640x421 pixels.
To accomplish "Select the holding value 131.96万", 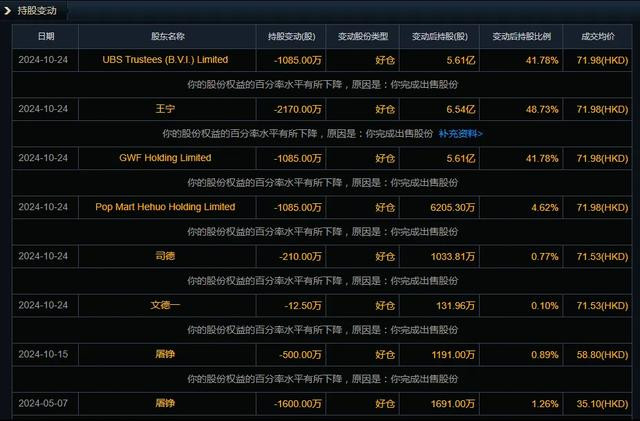I will (456, 305).
